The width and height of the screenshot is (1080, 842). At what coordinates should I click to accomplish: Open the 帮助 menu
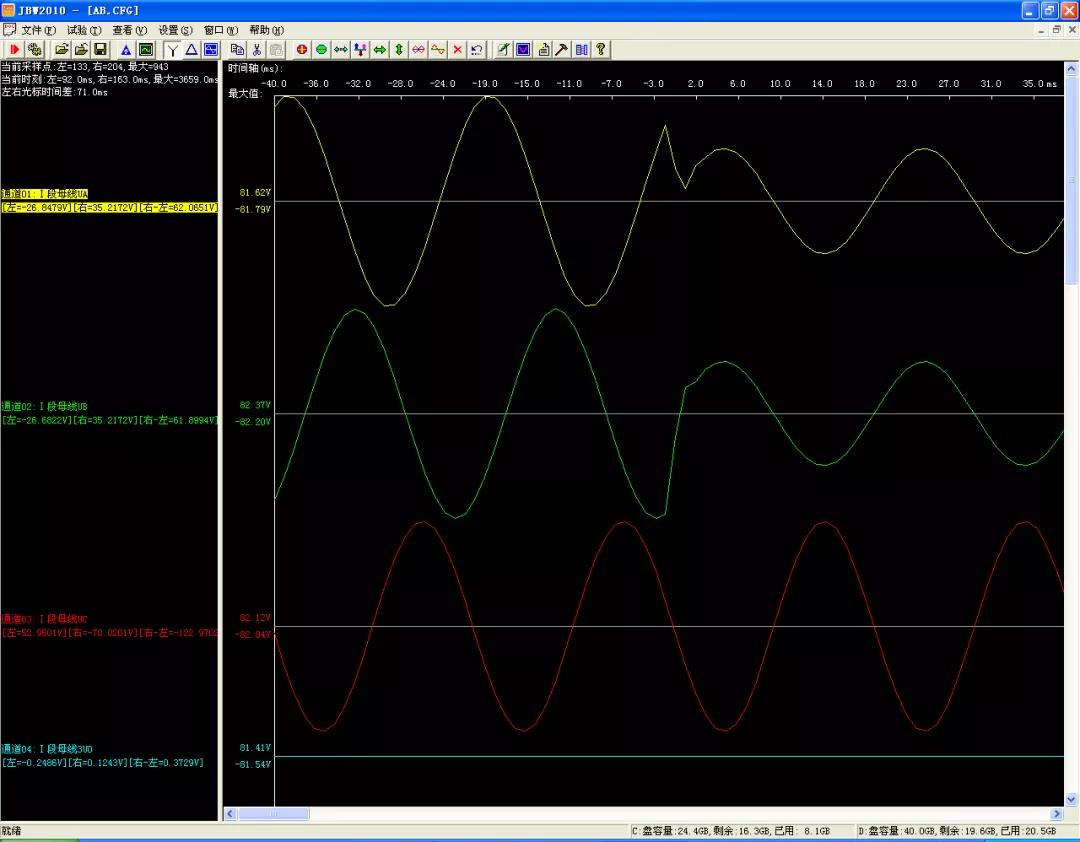point(266,30)
